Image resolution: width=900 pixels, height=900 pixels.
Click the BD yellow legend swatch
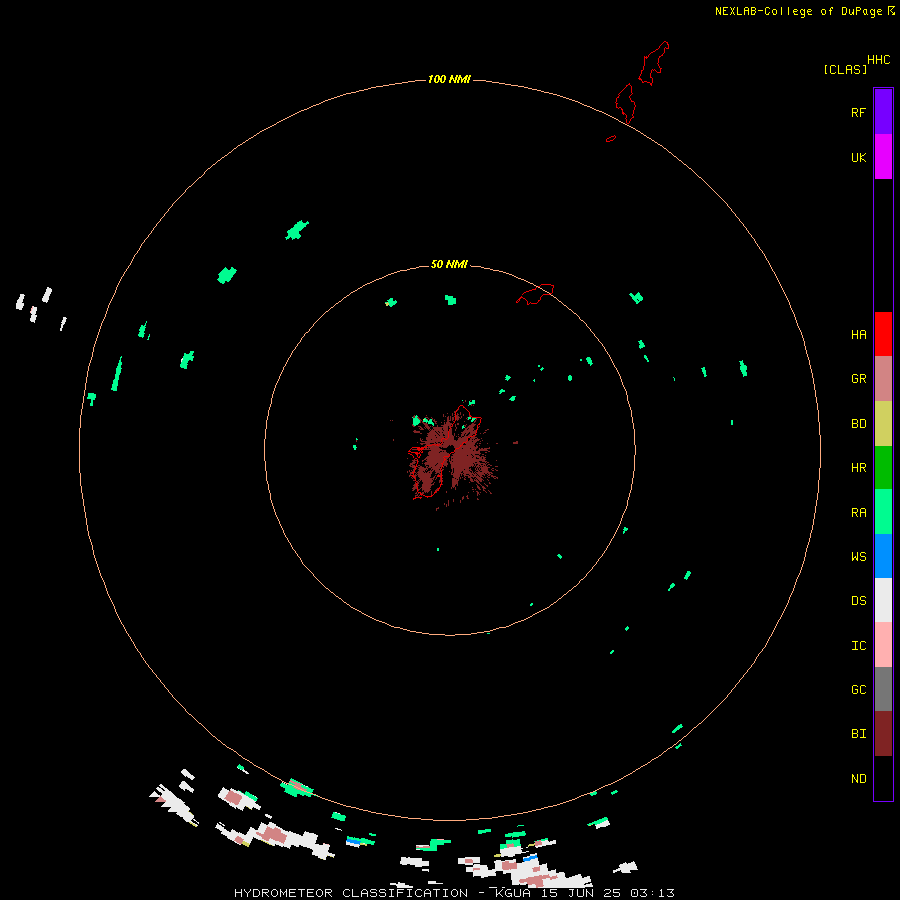click(x=883, y=424)
